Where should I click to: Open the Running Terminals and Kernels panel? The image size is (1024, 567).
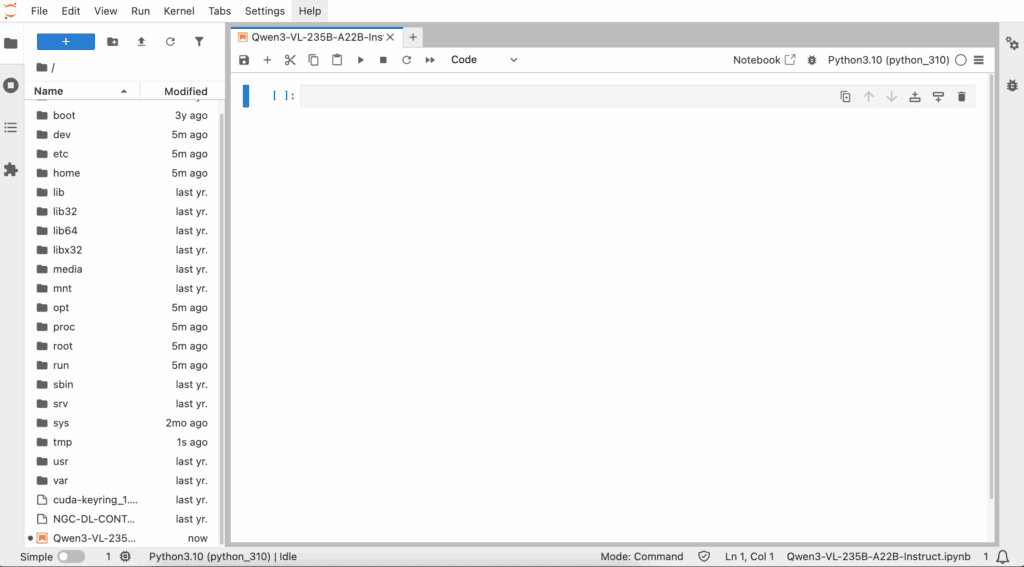click(11, 85)
